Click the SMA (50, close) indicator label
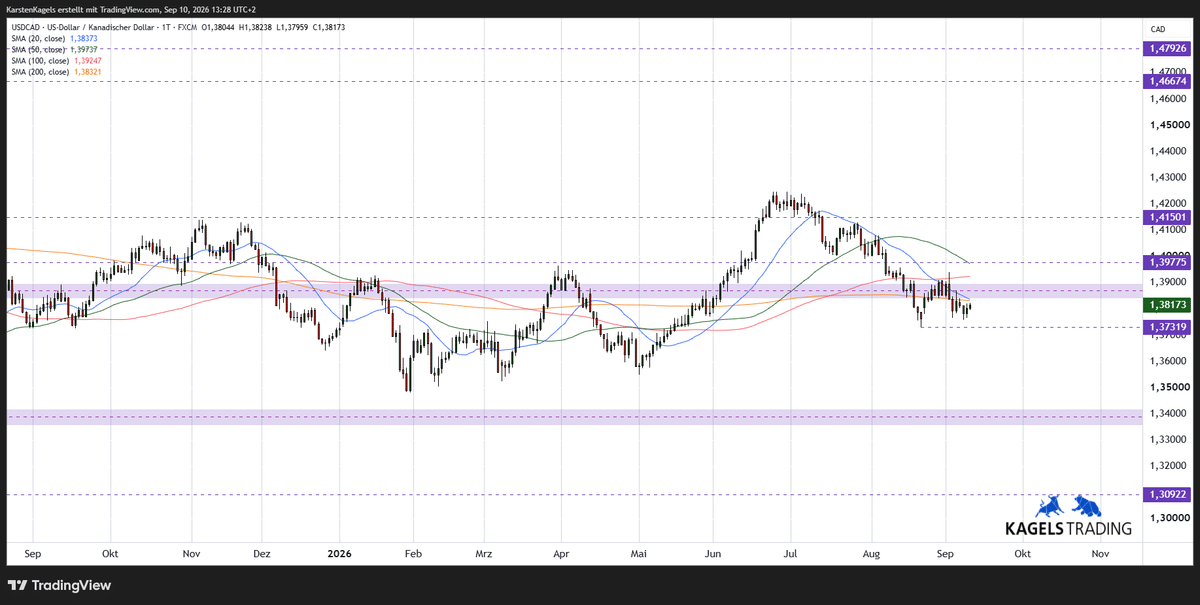The width and height of the screenshot is (1200, 605). tap(40, 49)
